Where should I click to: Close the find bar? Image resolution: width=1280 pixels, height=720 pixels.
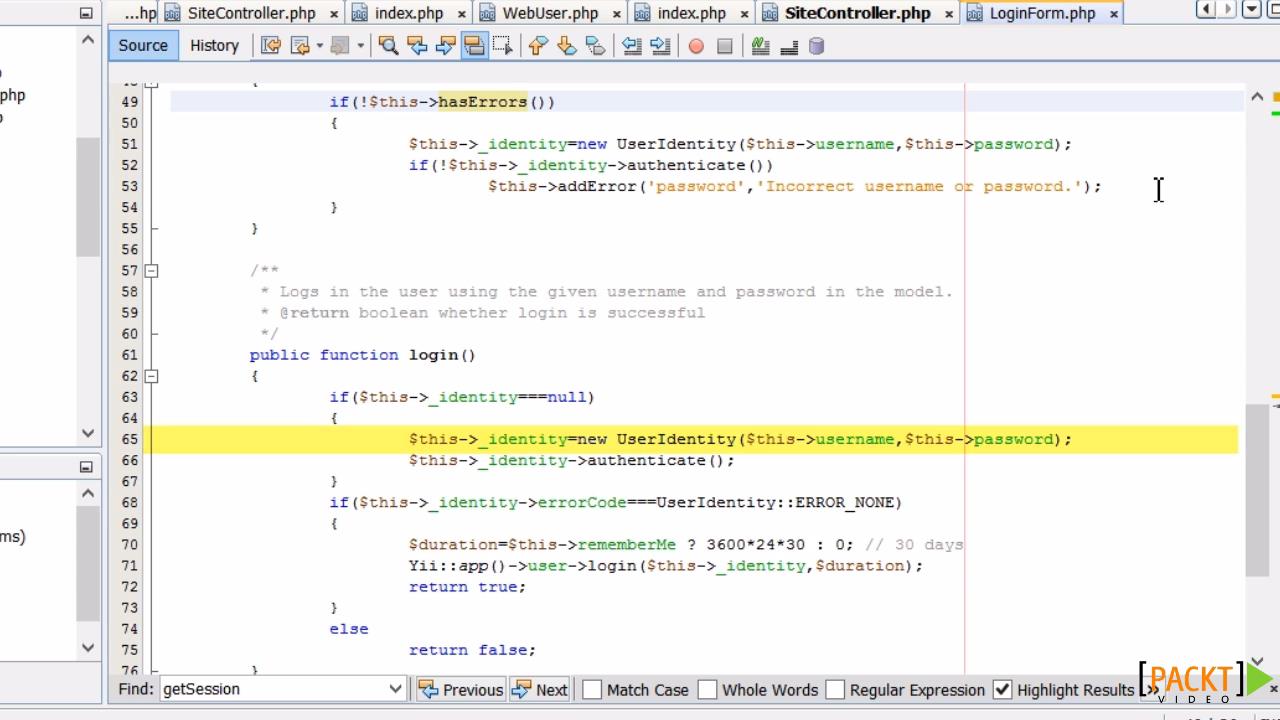(x=1273, y=689)
